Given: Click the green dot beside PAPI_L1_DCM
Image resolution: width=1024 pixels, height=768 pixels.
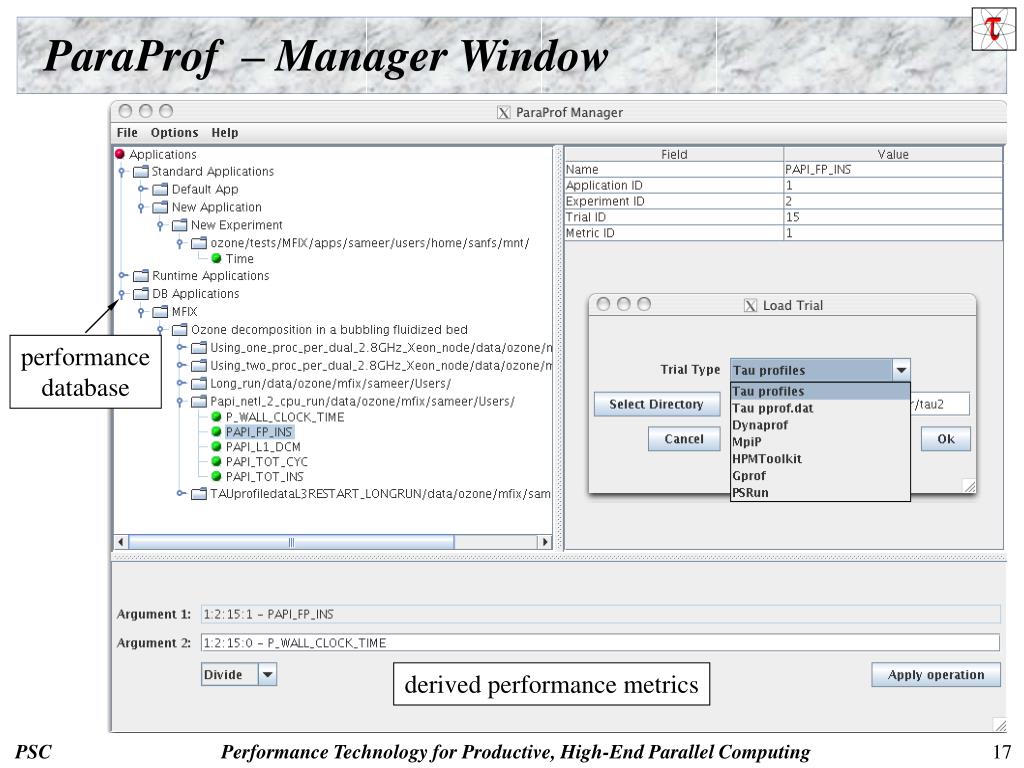Looking at the screenshot, I should [217, 447].
